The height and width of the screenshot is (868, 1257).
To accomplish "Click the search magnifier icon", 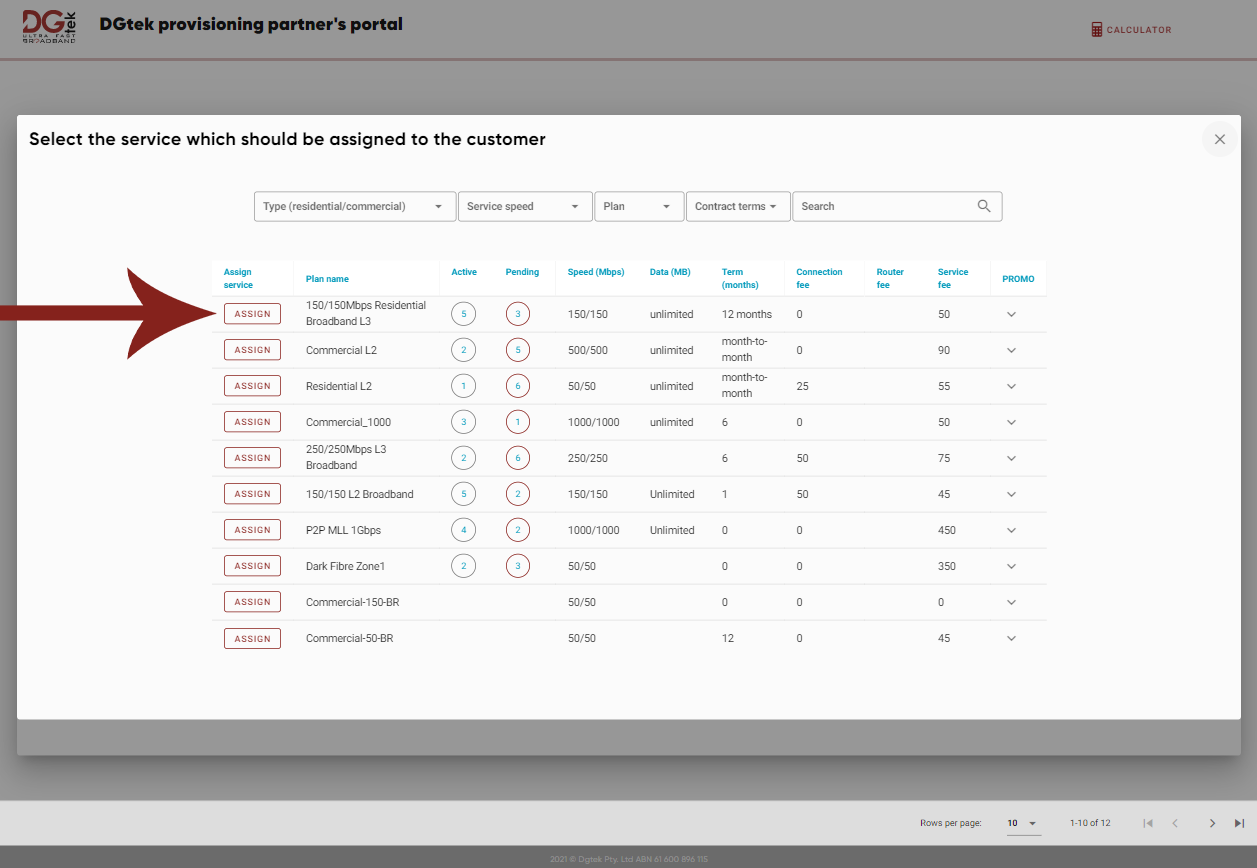I will point(983,206).
